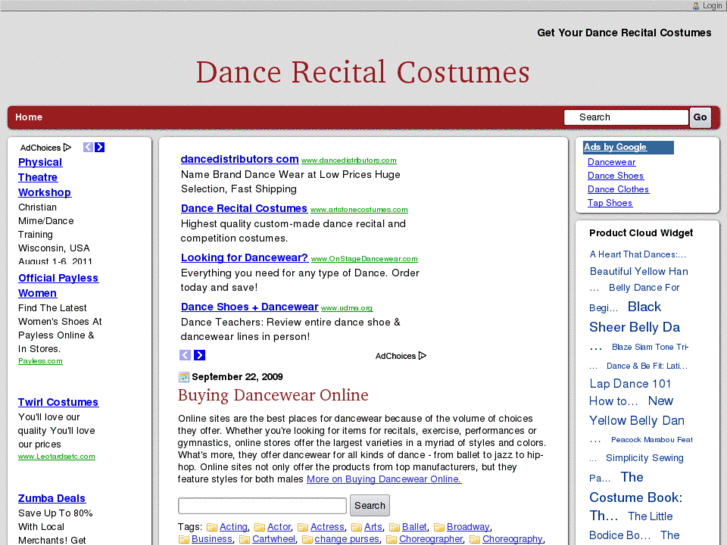Click the folder icon next to the Acting tag
Screen dimensions: 727x545
212,527
